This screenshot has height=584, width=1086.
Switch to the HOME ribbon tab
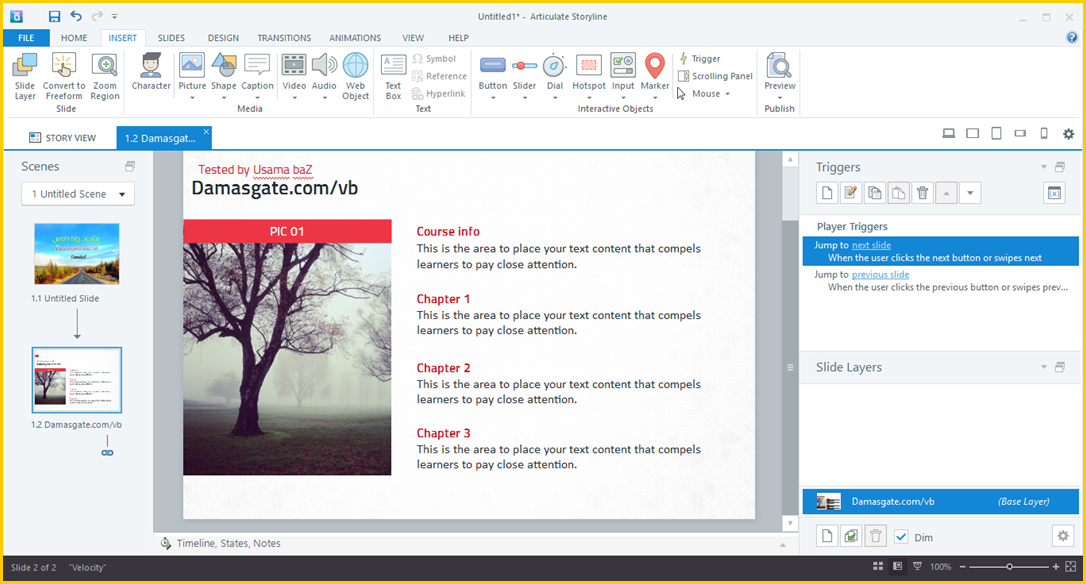tap(74, 38)
